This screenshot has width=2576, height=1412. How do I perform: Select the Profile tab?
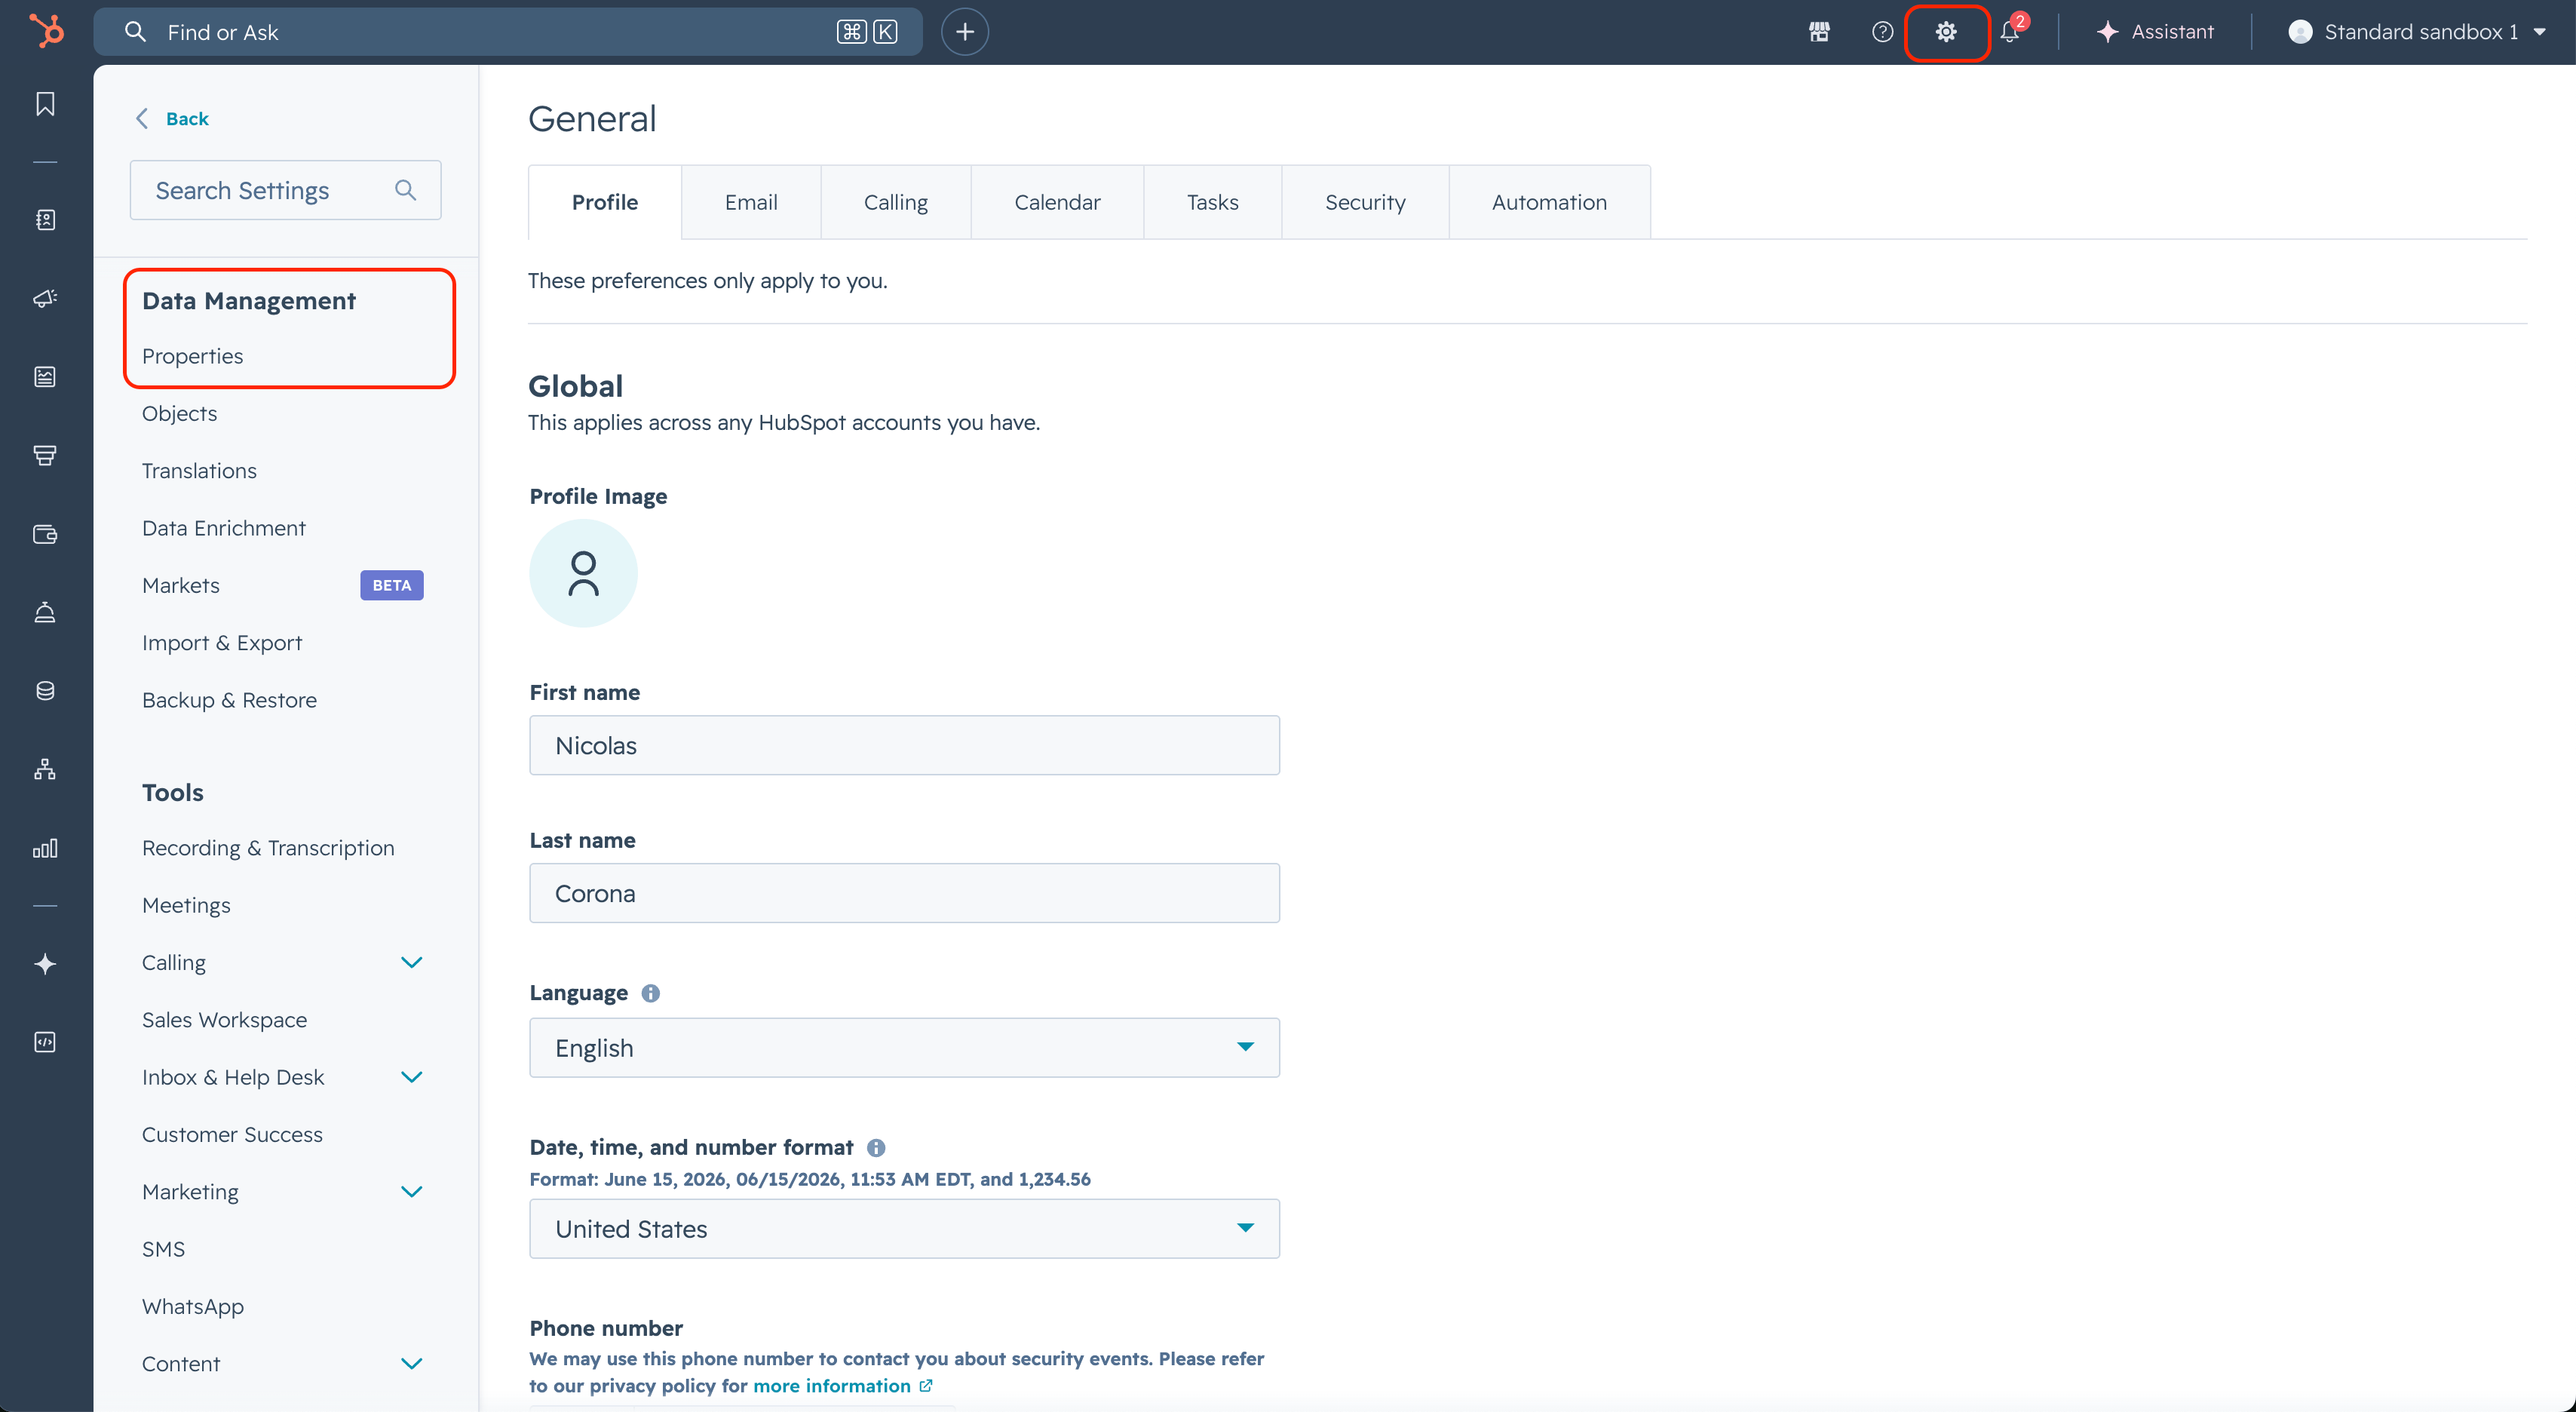(605, 202)
